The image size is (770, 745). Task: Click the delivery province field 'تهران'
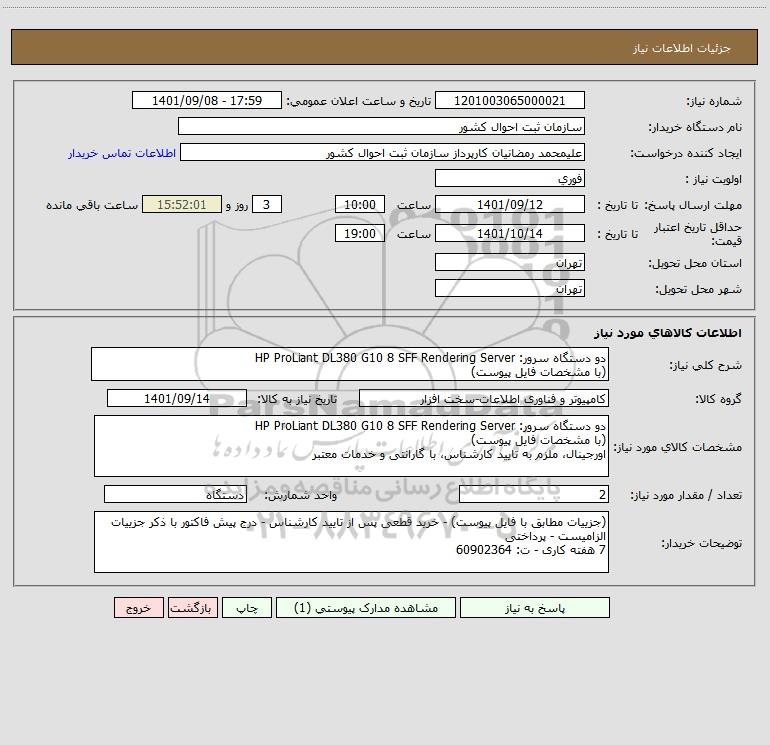(510, 262)
